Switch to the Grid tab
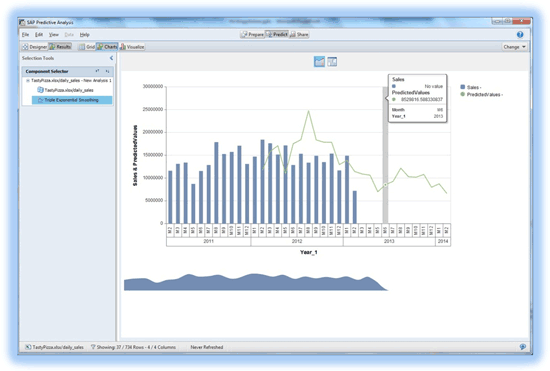This screenshot has width=550, height=371. (x=87, y=47)
